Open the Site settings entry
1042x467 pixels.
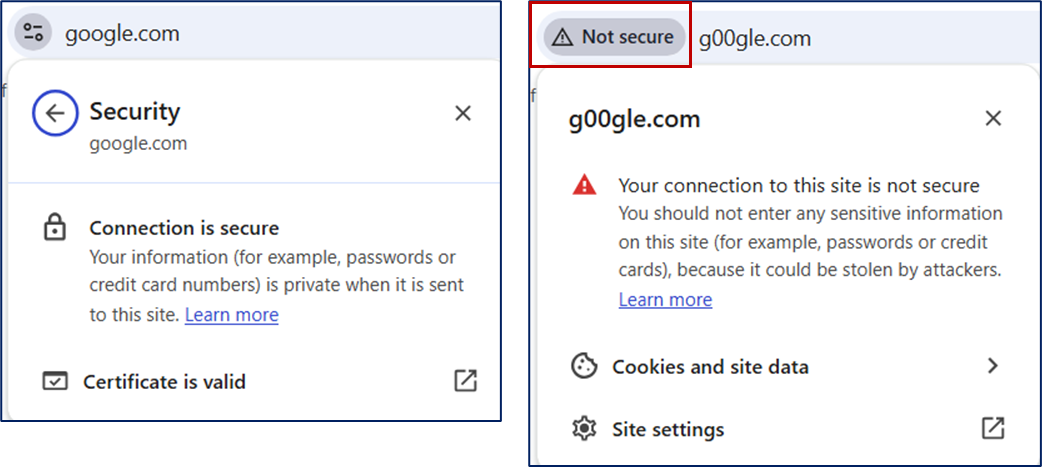pyautogui.click(x=668, y=429)
